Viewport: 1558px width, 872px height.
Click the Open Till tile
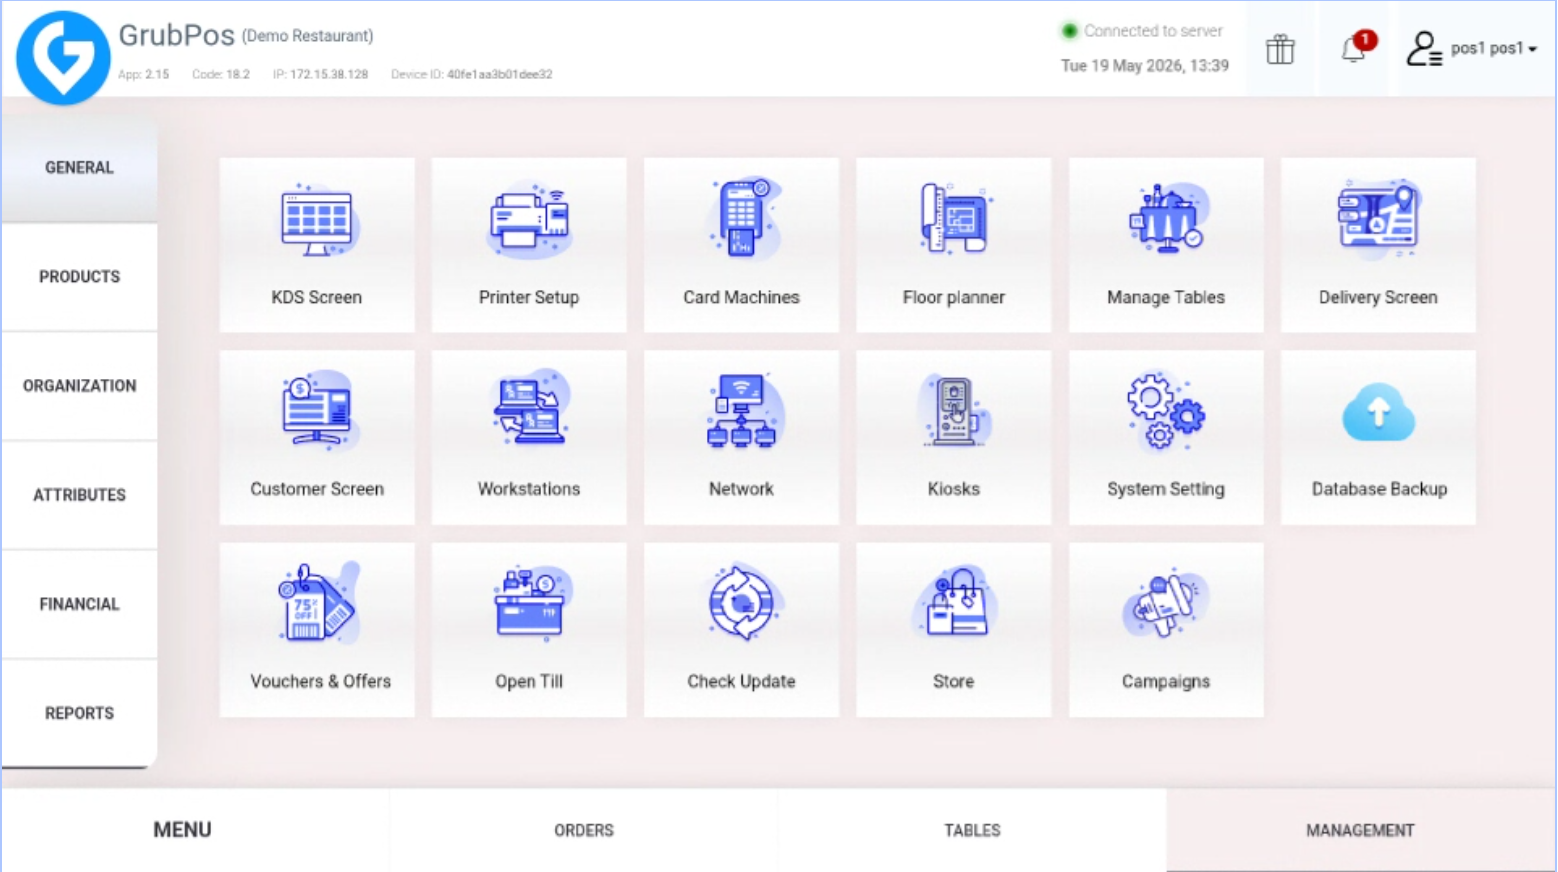[529, 630]
